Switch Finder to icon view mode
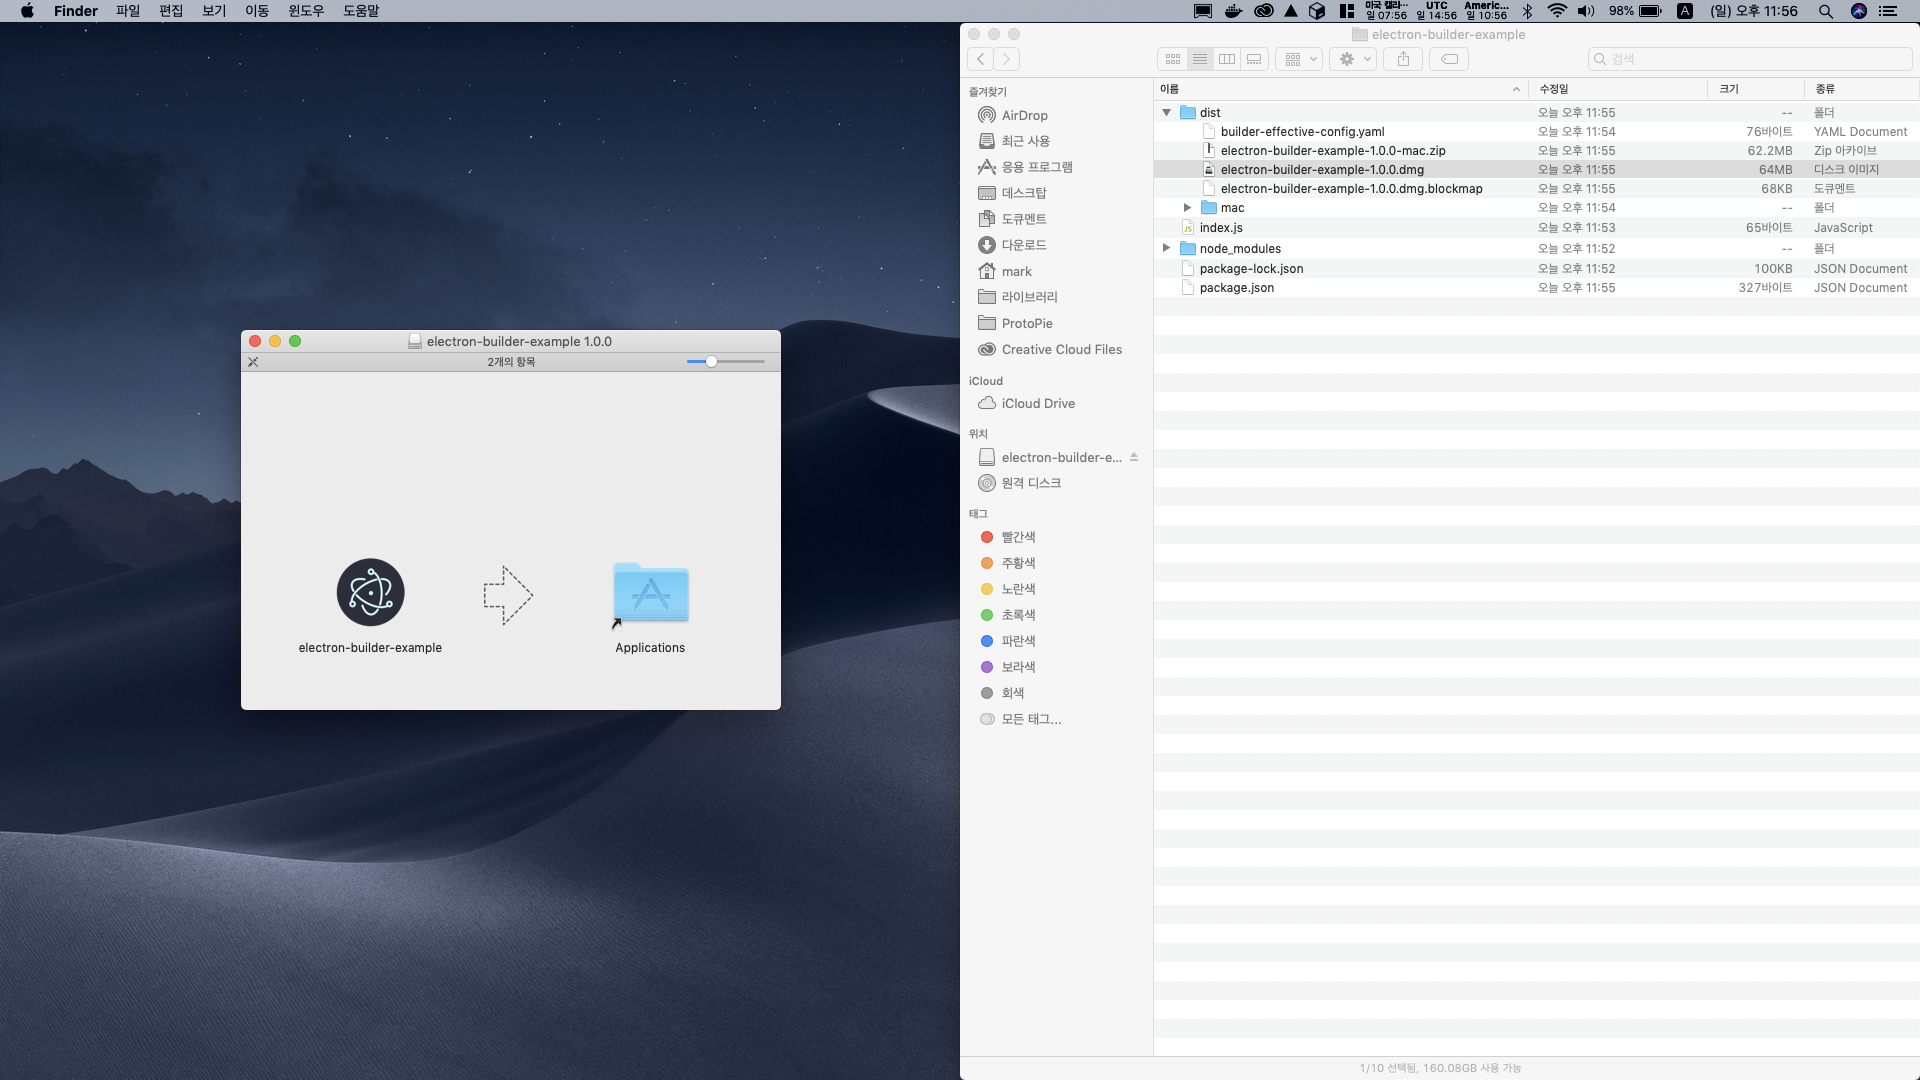The width and height of the screenshot is (1920, 1080). (1172, 59)
